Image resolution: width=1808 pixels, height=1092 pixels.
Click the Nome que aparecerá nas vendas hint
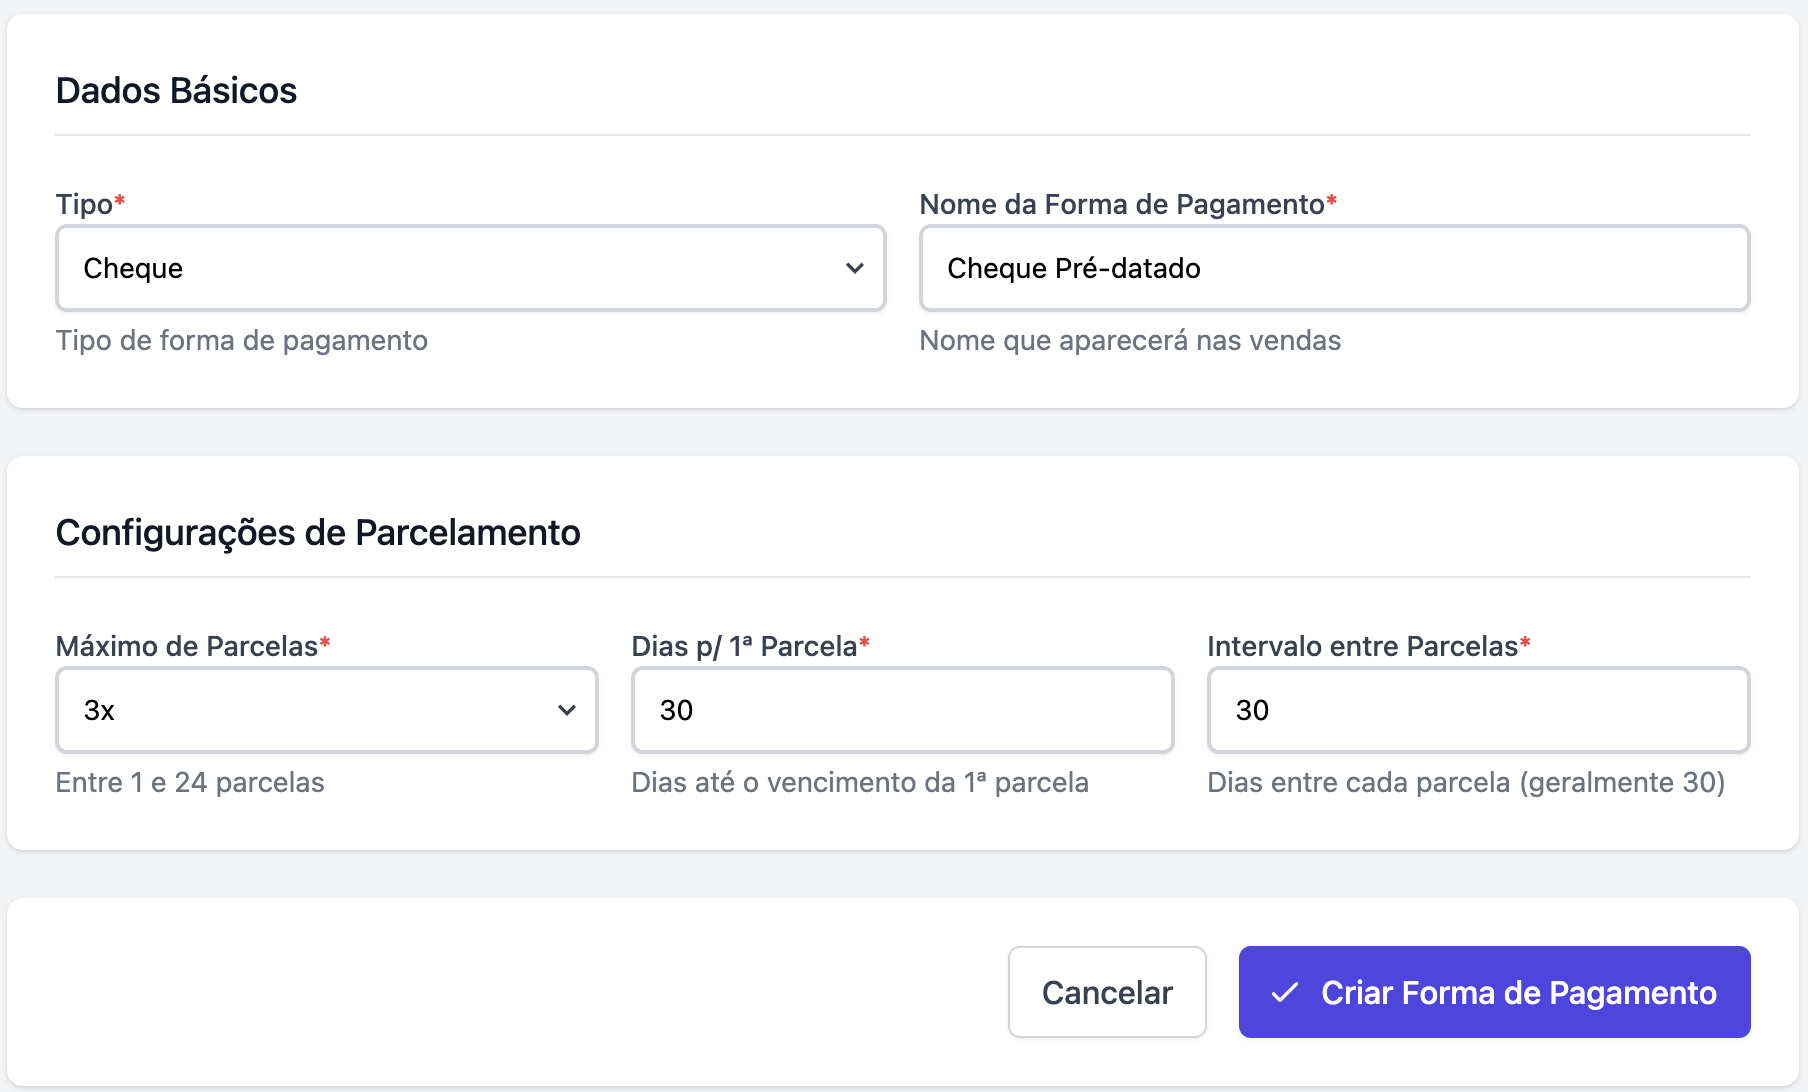(1130, 340)
